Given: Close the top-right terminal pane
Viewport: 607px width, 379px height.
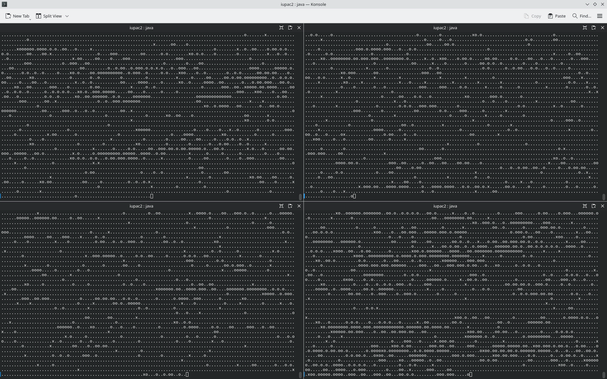Looking at the screenshot, I should click(602, 27).
